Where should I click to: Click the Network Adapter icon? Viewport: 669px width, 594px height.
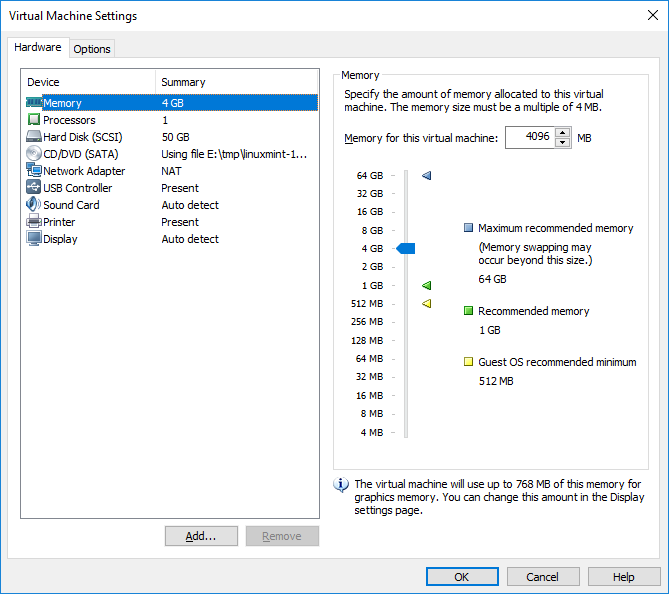pos(34,170)
